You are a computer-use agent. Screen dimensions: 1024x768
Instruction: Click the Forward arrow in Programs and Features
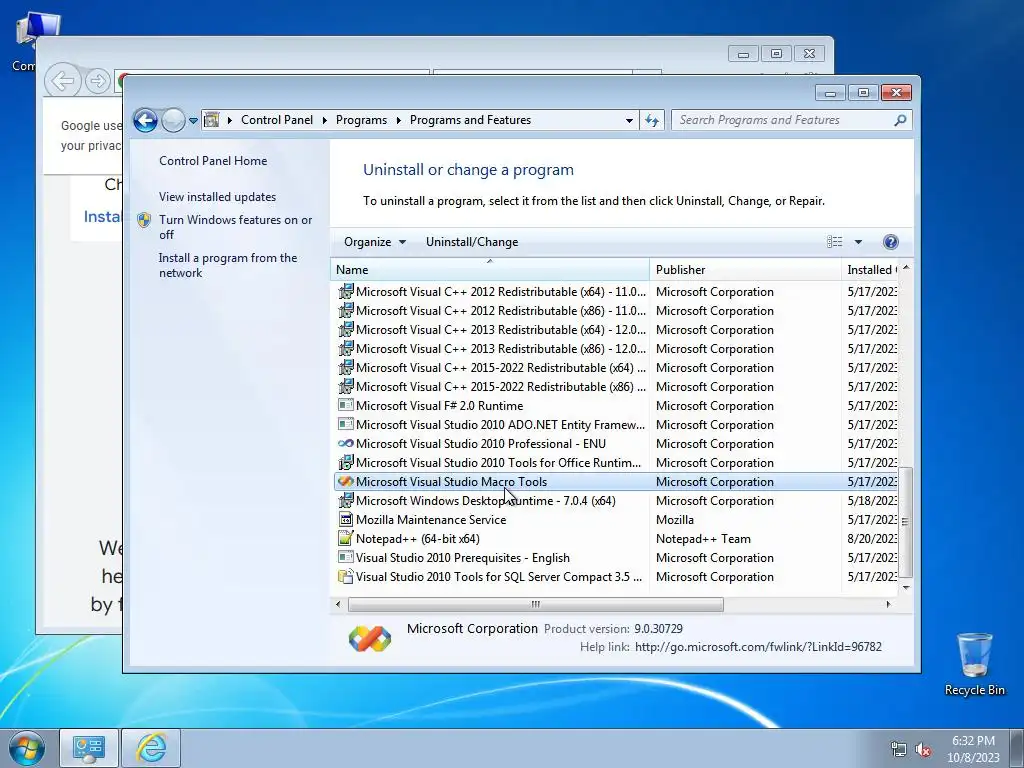click(x=173, y=120)
